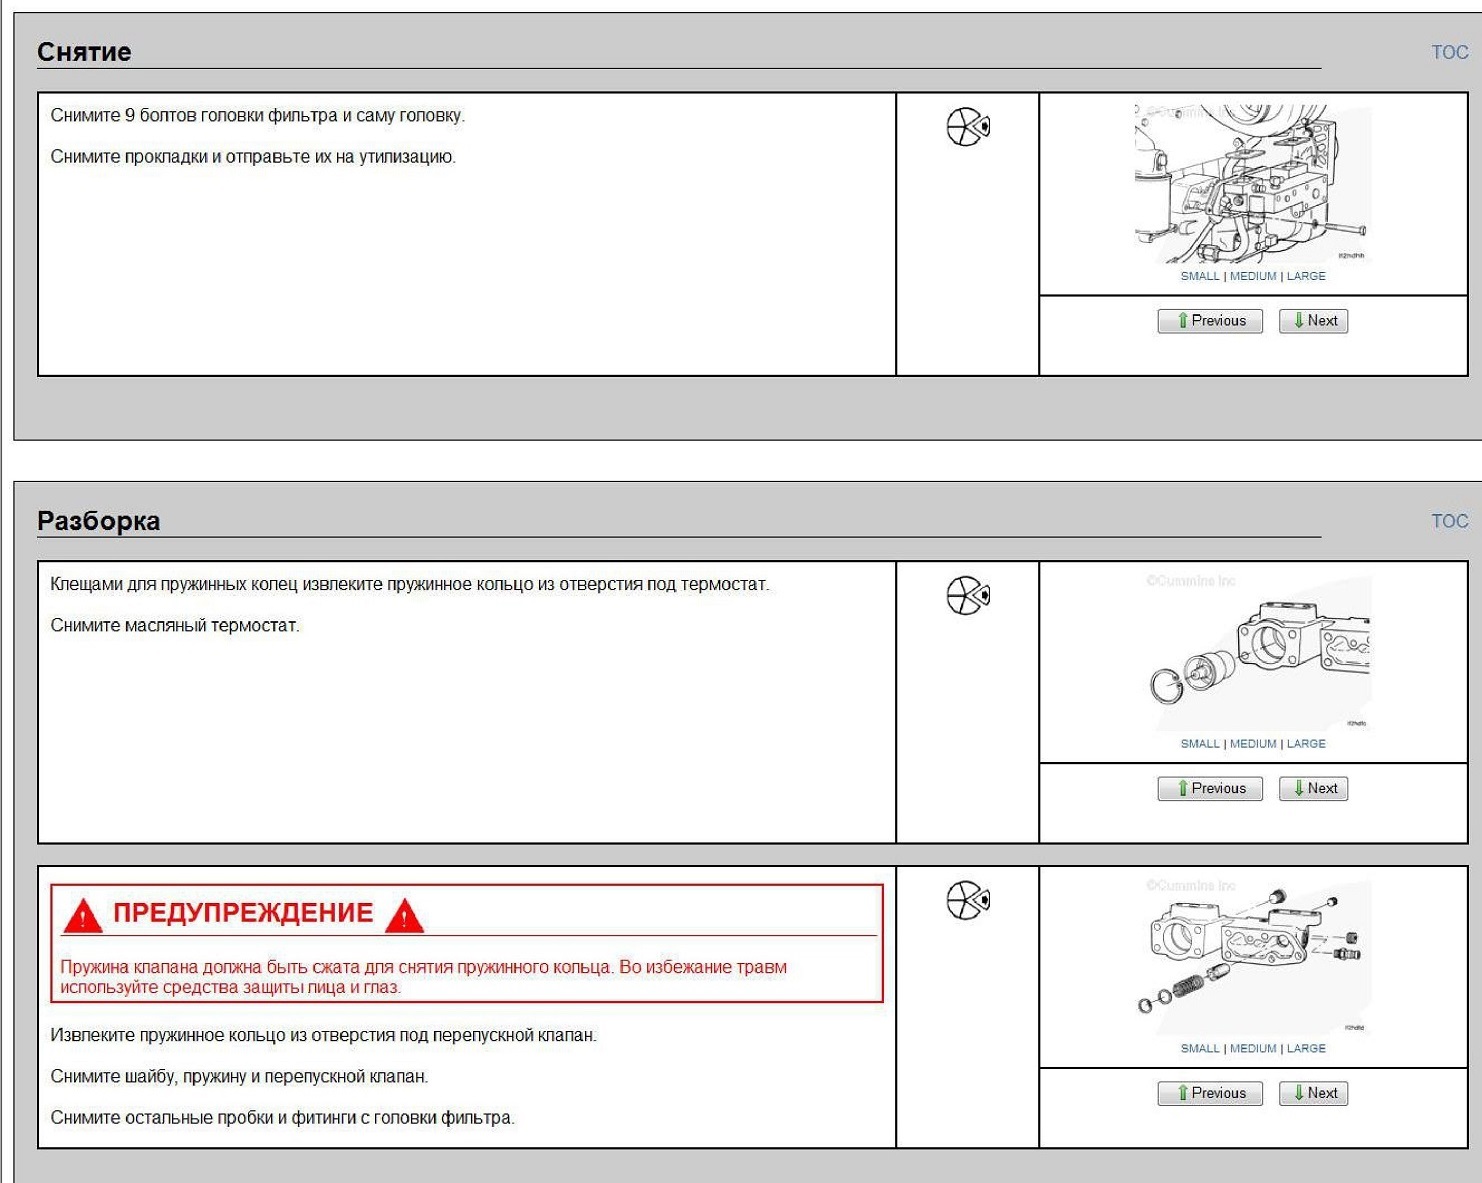Open the bypass valve exploded view thumbnail
Viewport: 1482px width, 1183px height.
pos(1258,956)
